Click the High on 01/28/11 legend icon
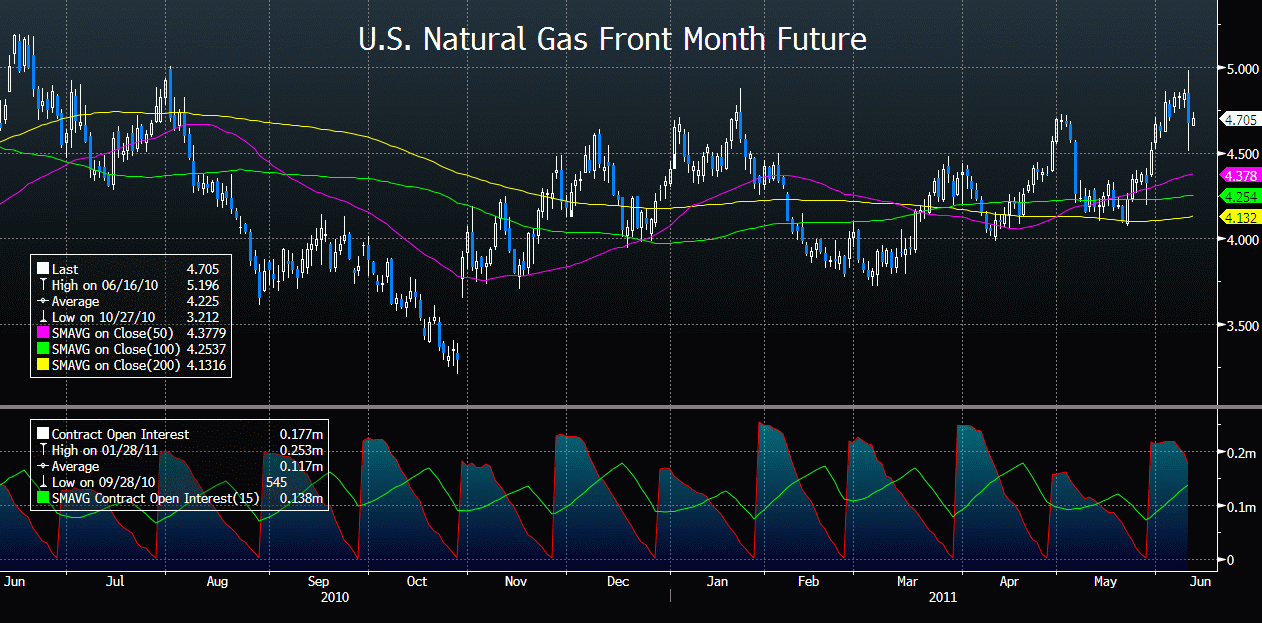The image size is (1262, 623). coord(42,450)
